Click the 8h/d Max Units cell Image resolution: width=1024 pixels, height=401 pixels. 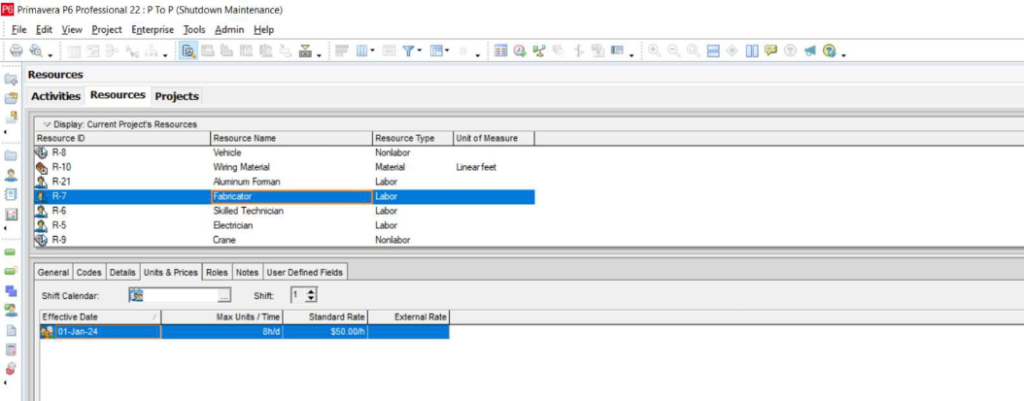[222, 332]
